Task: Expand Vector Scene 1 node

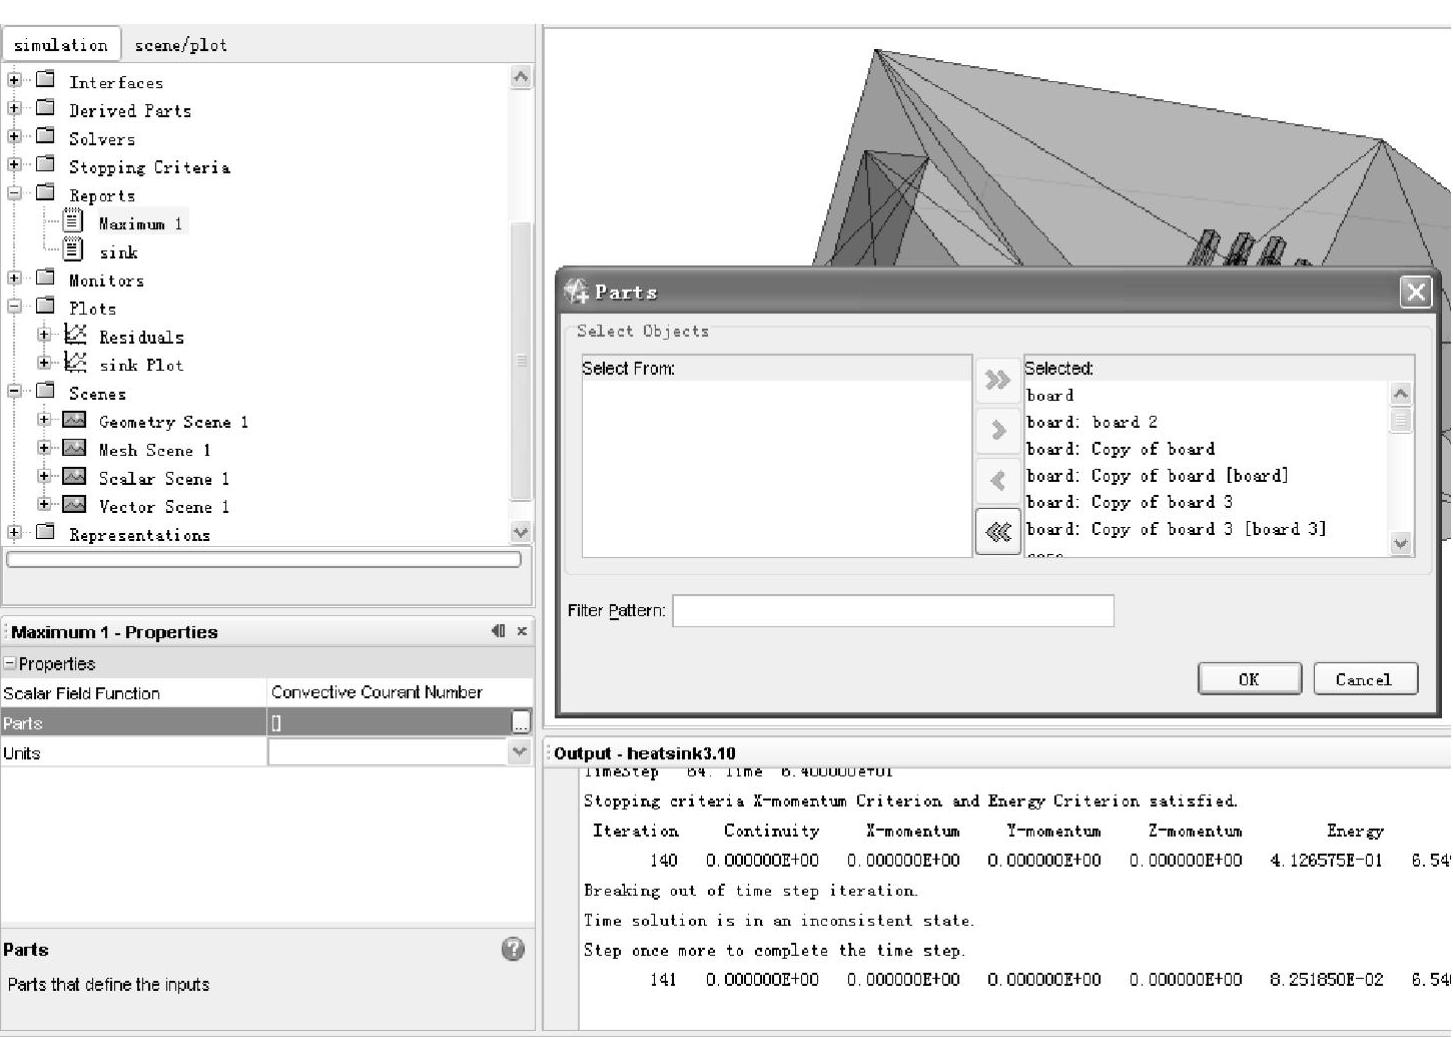Action: click(44, 504)
